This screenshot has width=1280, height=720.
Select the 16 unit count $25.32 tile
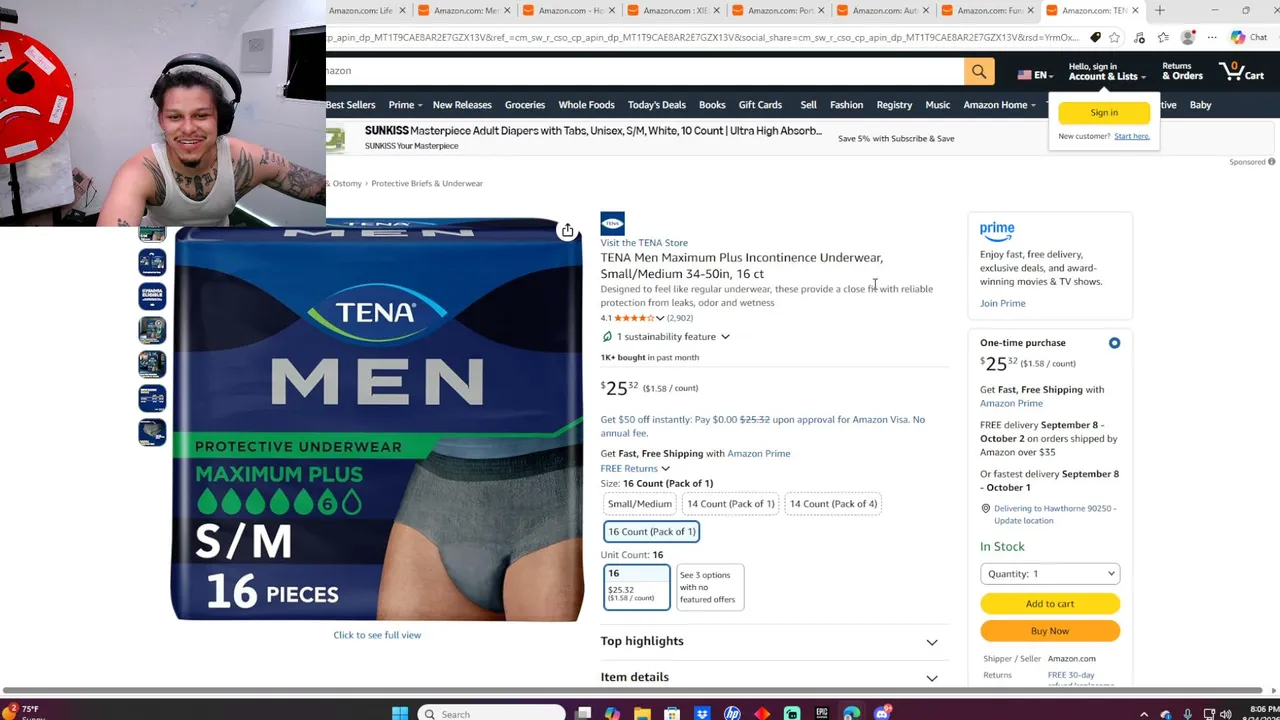tap(637, 587)
